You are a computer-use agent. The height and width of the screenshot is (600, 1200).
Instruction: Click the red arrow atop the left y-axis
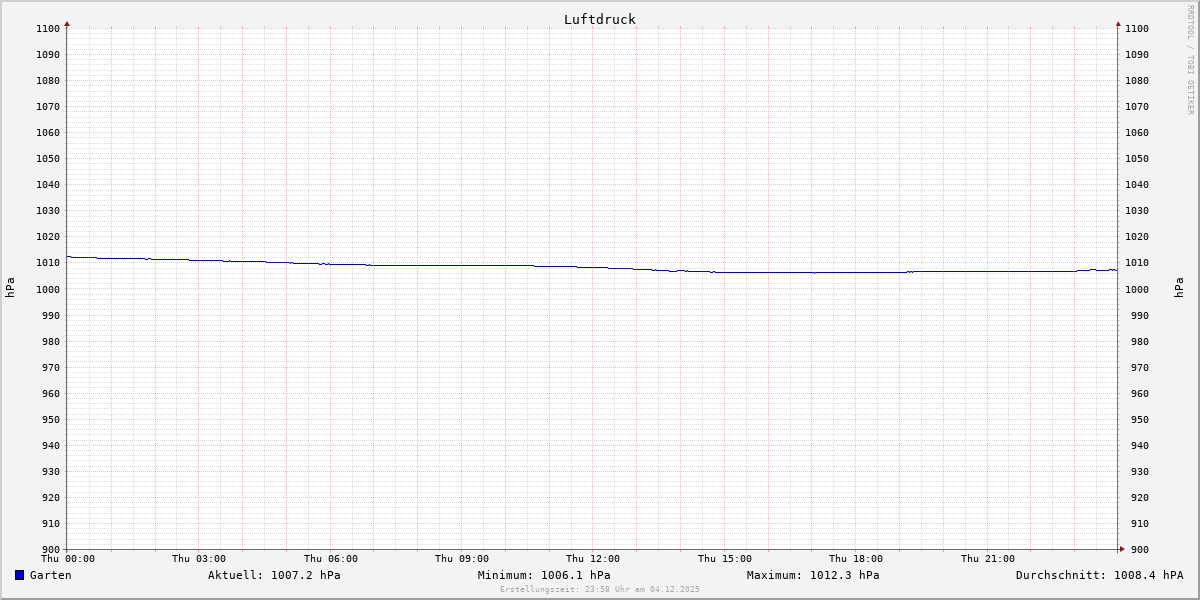[67, 23]
